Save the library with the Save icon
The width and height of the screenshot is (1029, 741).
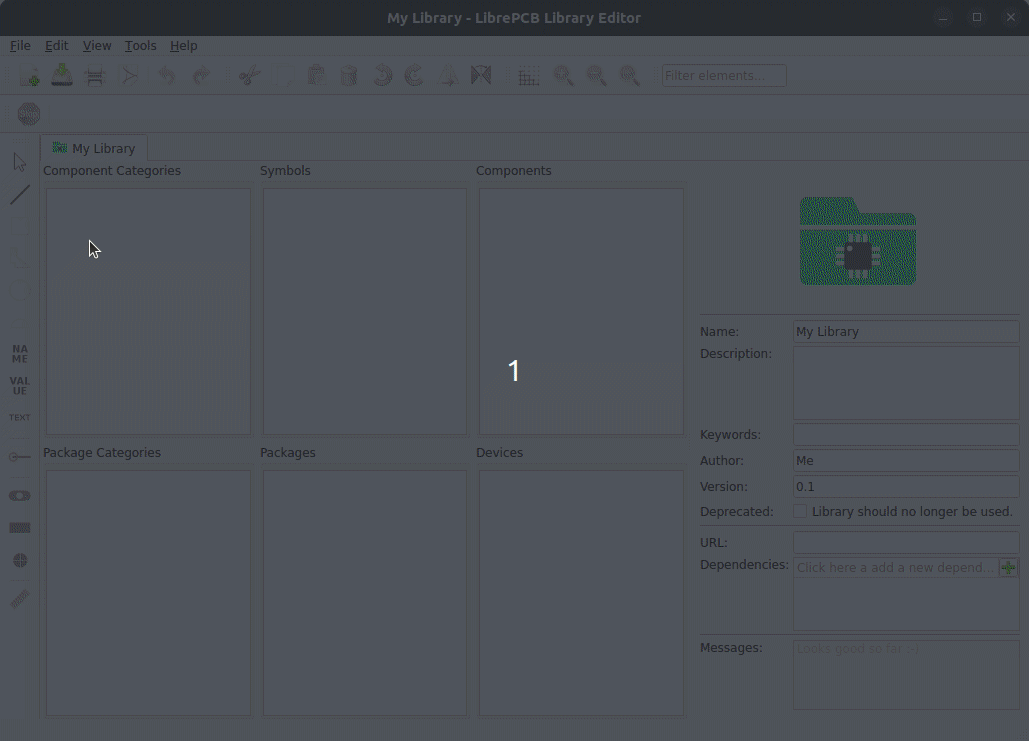click(x=62, y=75)
